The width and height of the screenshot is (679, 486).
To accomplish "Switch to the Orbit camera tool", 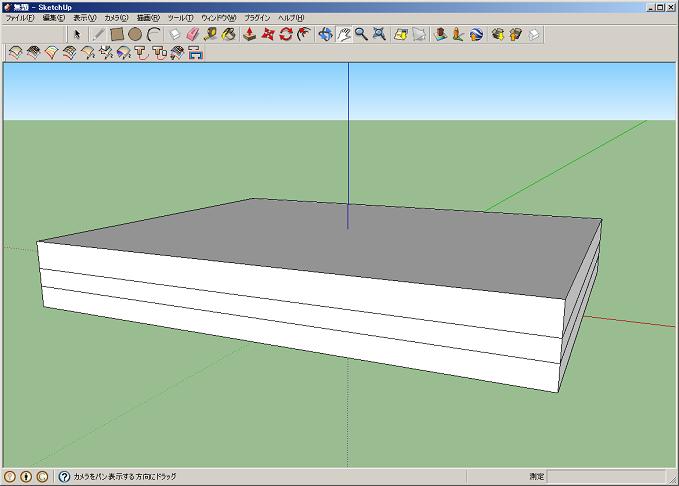I will [x=325, y=34].
